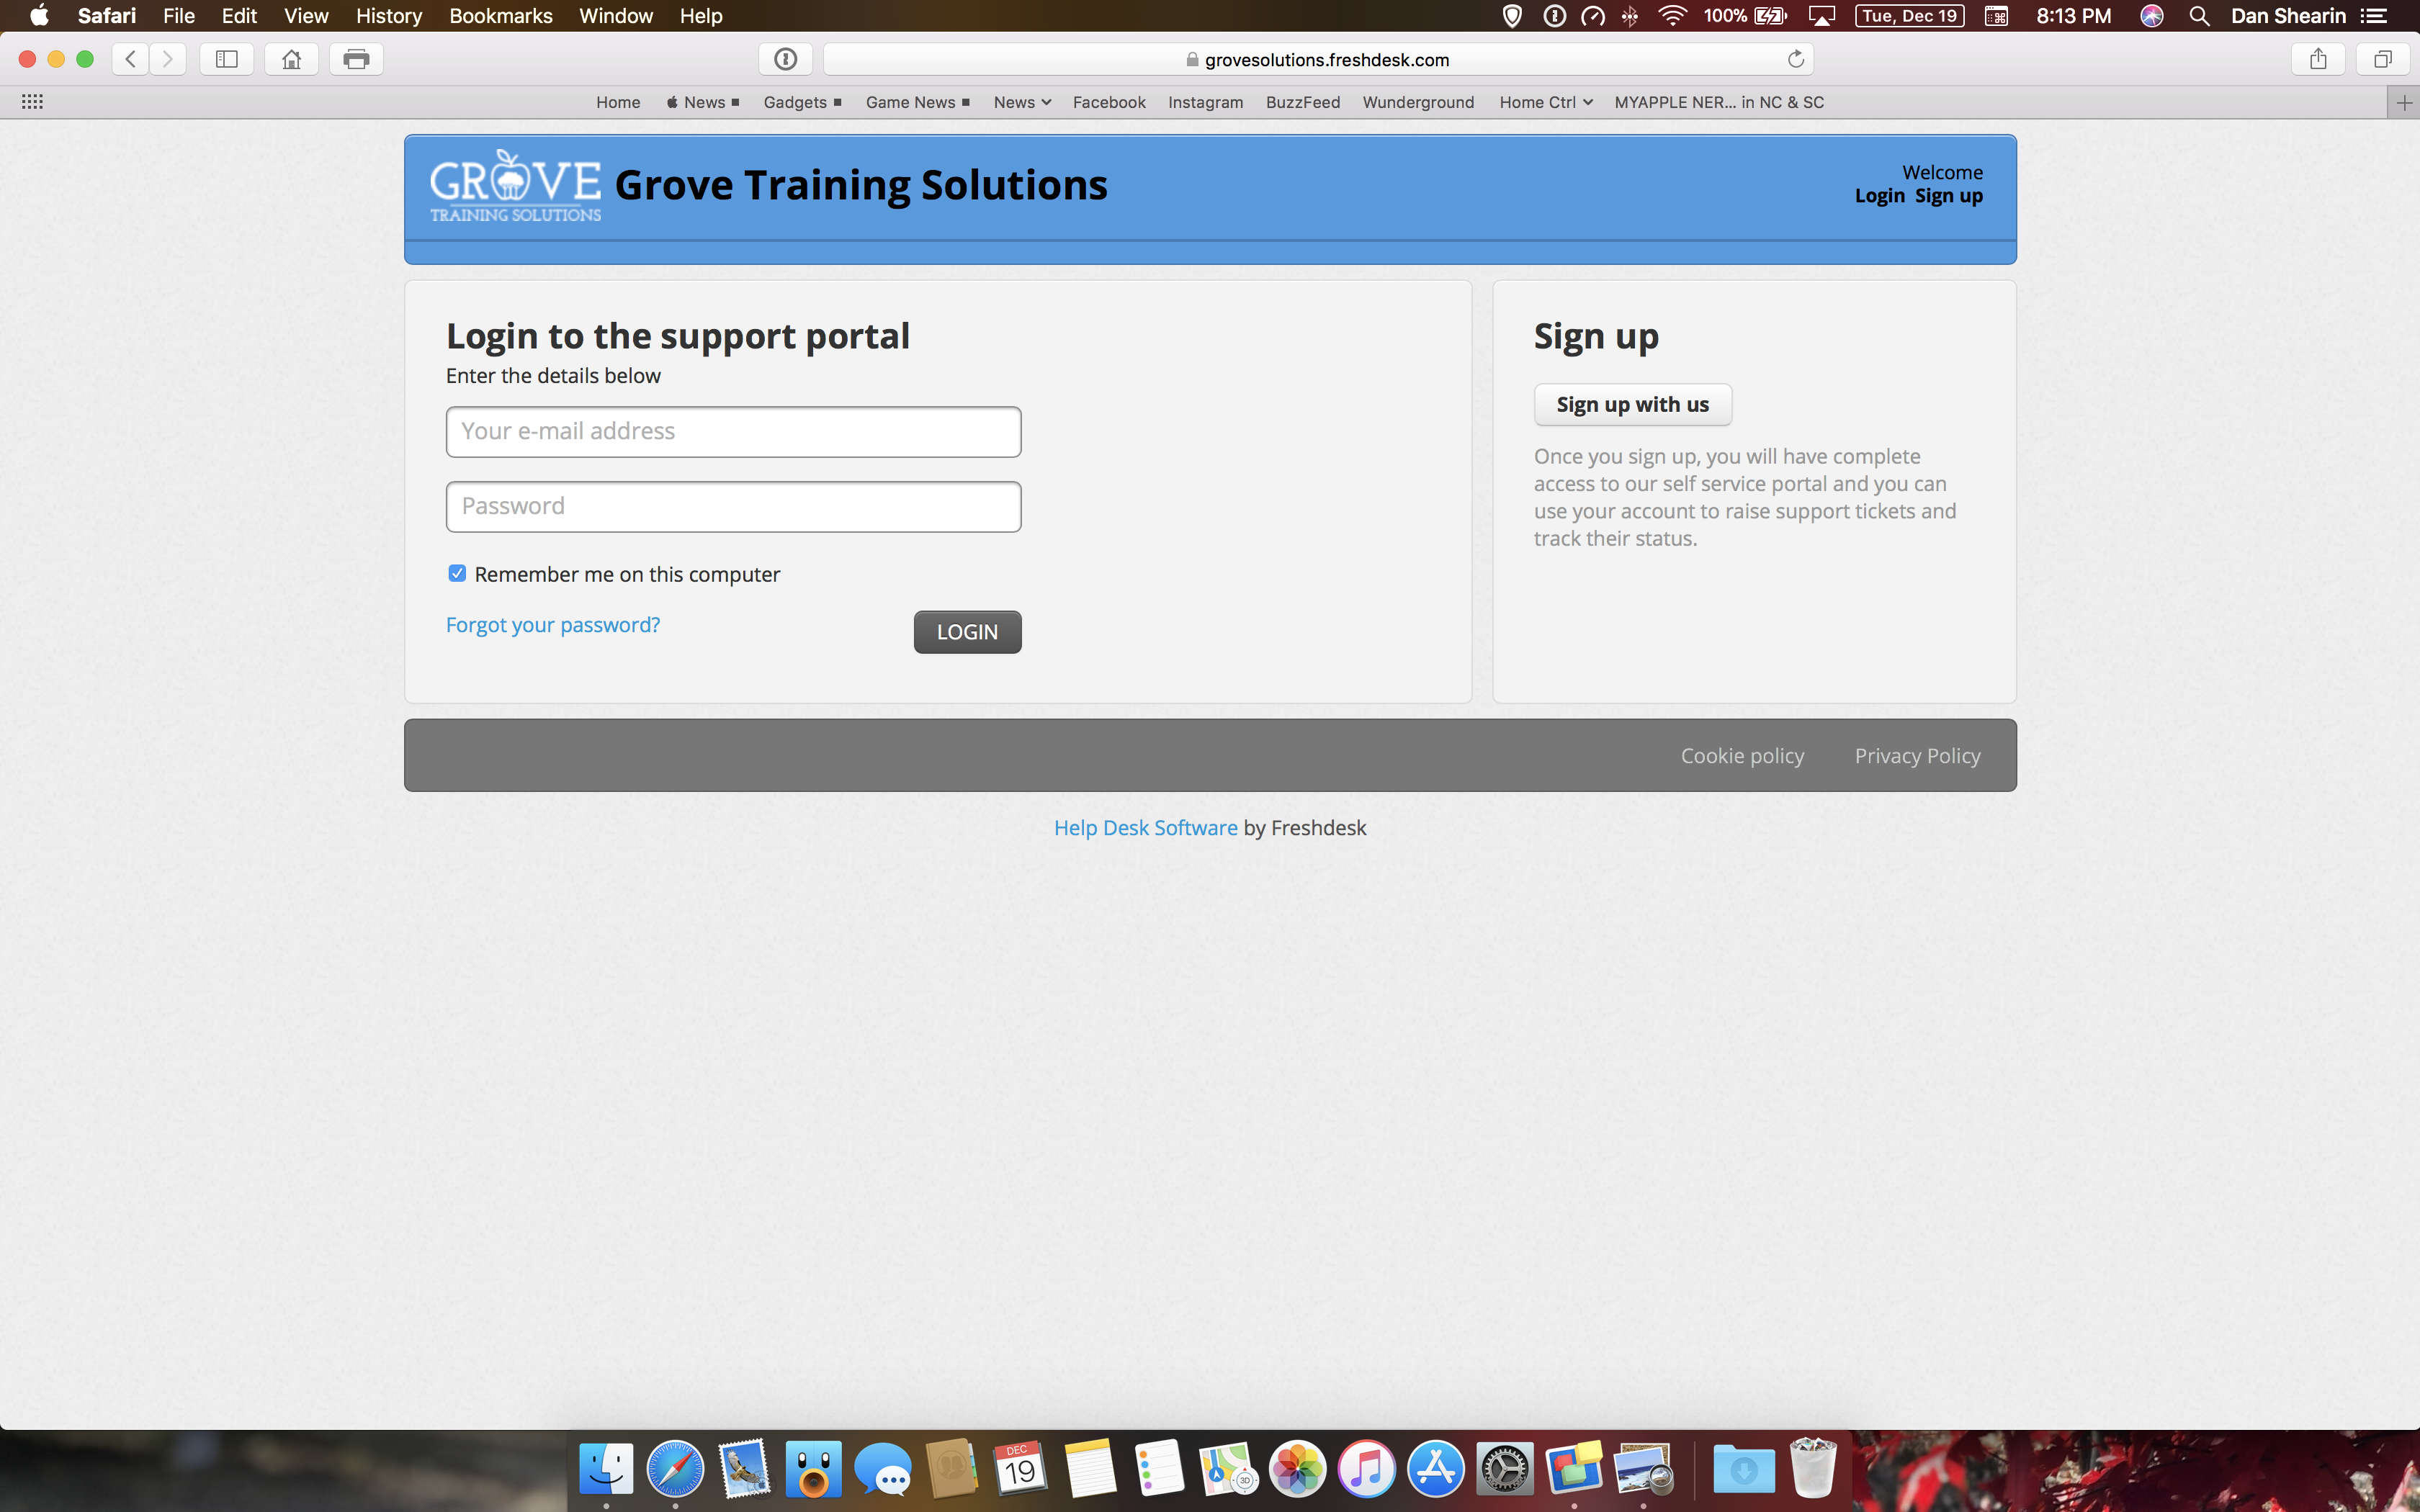Screen dimensions: 2420x1512
Task: Open the Tue, Dec 19 date menu
Action: [1909, 16]
